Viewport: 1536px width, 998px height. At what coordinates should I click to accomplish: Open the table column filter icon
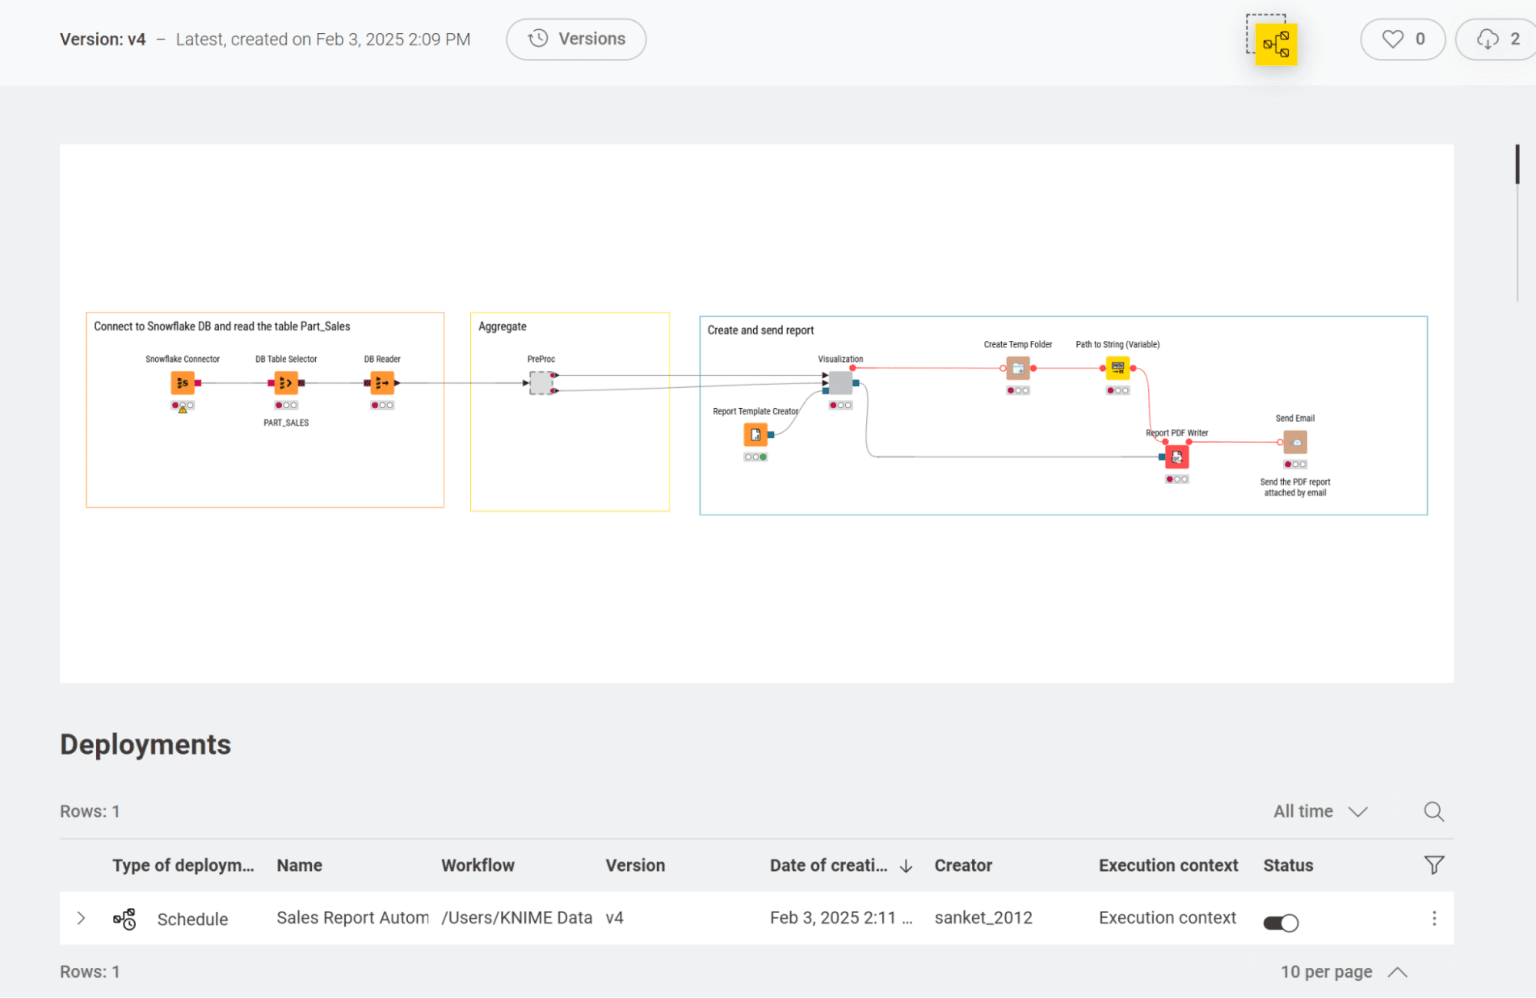(x=1434, y=865)
